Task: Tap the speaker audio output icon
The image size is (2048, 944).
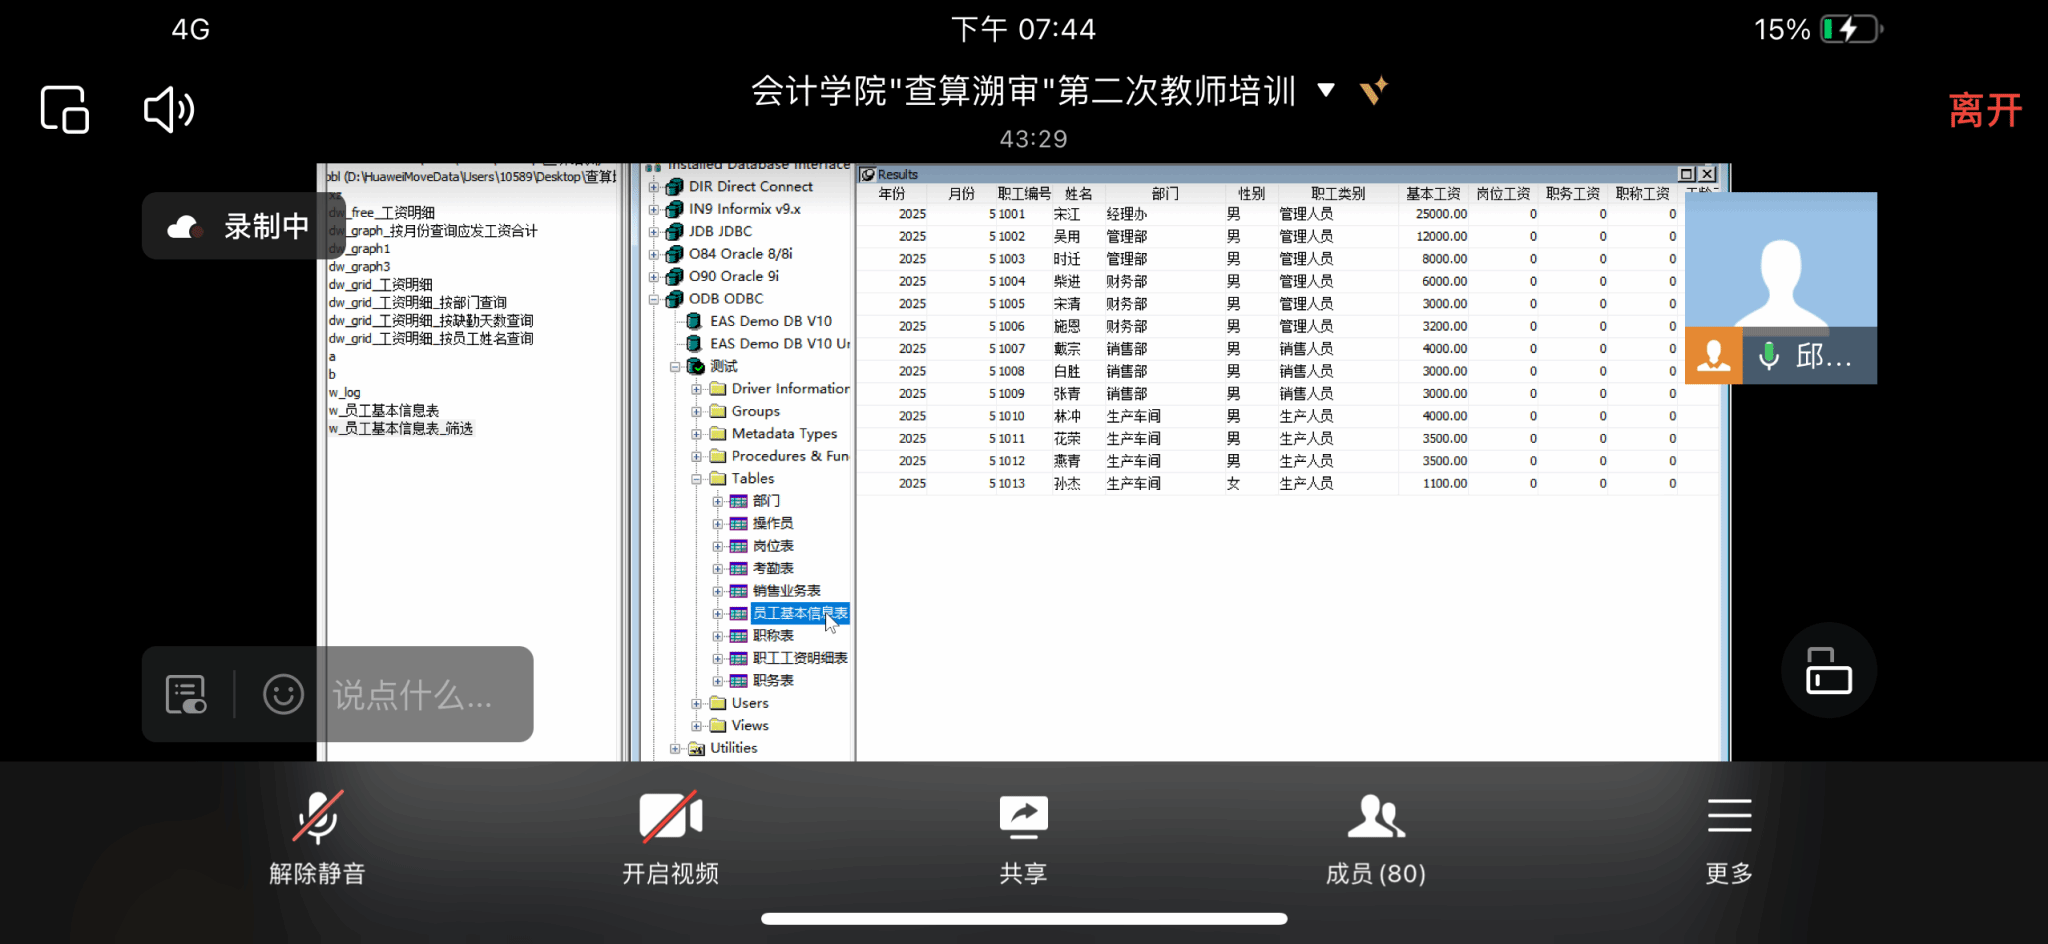Action: pyautogui.click(x=168, y=110)
